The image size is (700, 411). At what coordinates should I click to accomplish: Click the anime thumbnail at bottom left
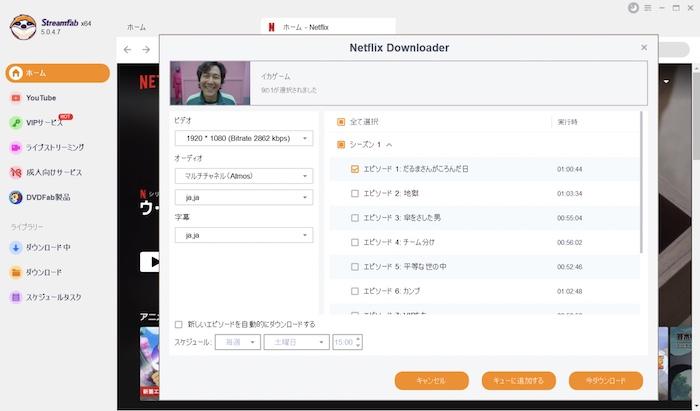point(150,364)
